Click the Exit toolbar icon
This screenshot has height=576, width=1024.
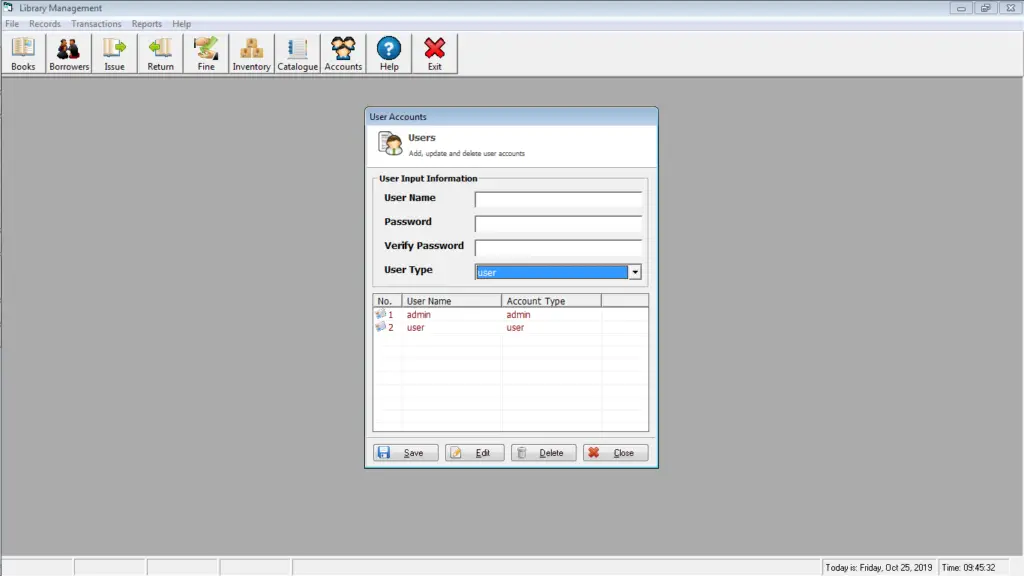[434, 52]
